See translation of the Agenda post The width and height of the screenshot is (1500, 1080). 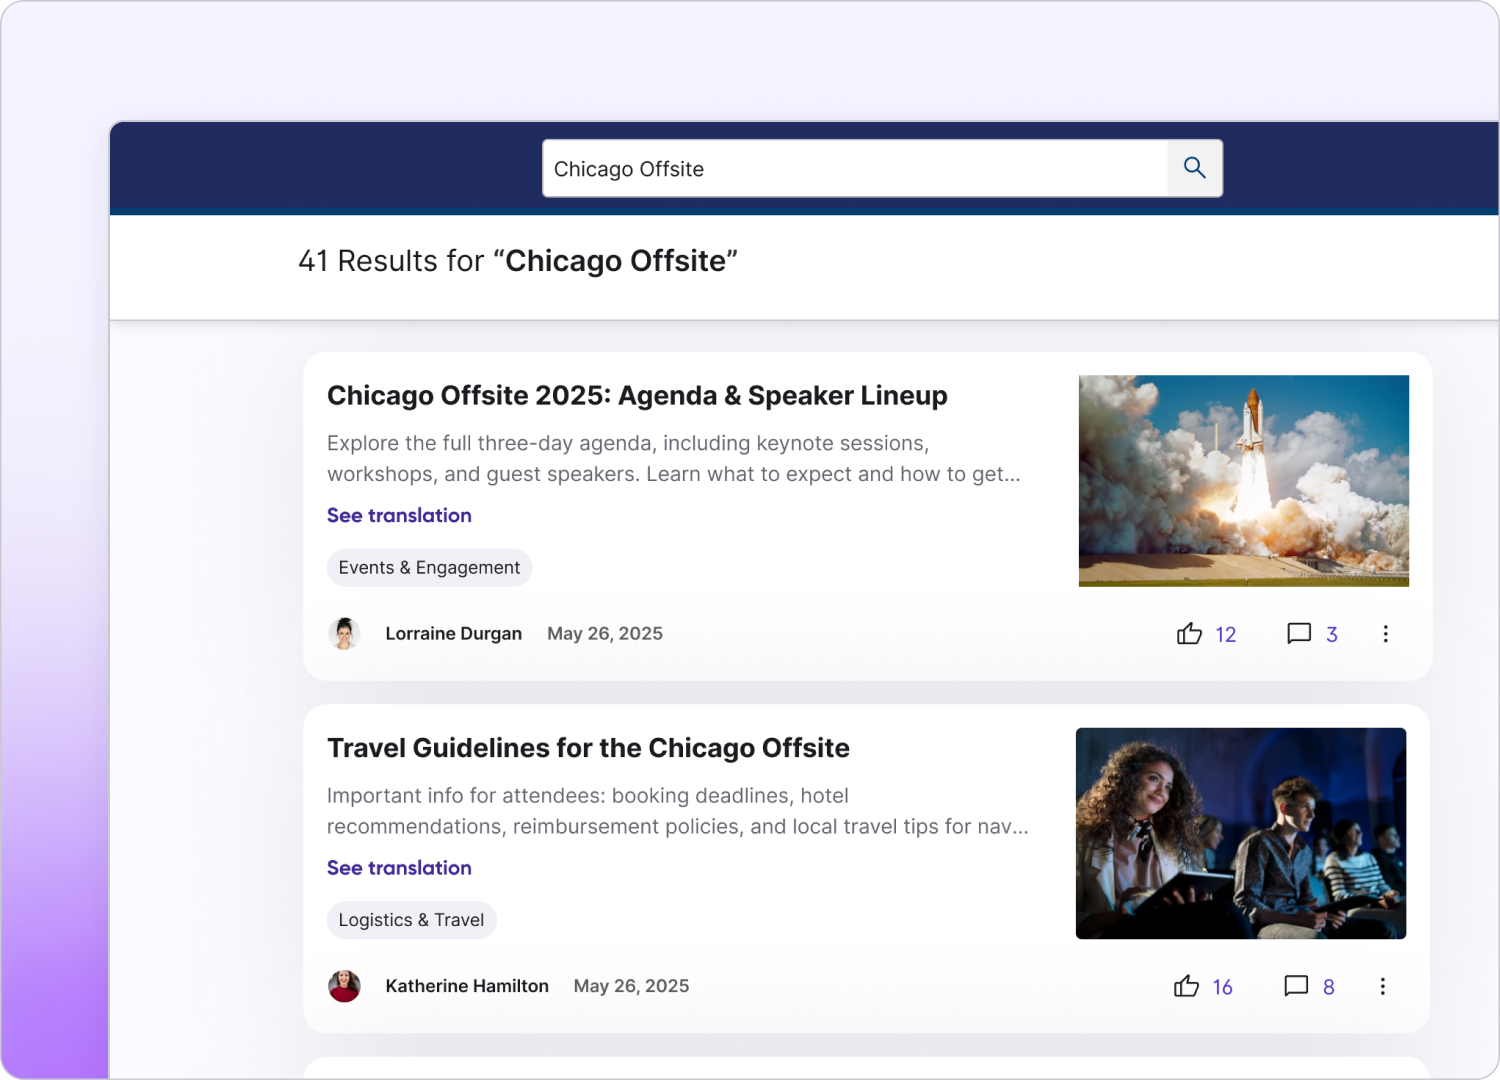(x=399, y=515)
